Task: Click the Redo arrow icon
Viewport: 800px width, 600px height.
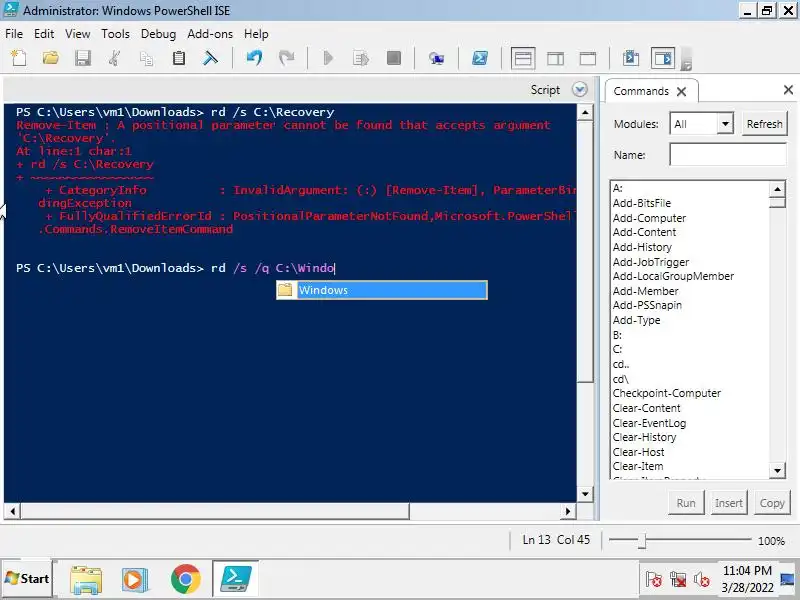Action: [286, 58]
